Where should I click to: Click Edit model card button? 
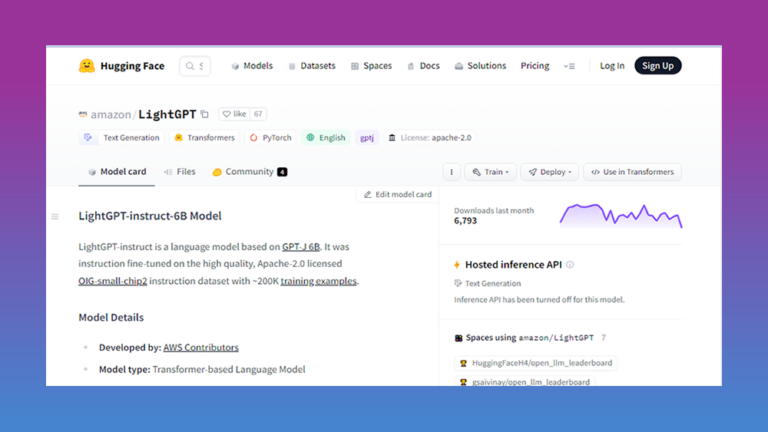[x=398, y=194]
